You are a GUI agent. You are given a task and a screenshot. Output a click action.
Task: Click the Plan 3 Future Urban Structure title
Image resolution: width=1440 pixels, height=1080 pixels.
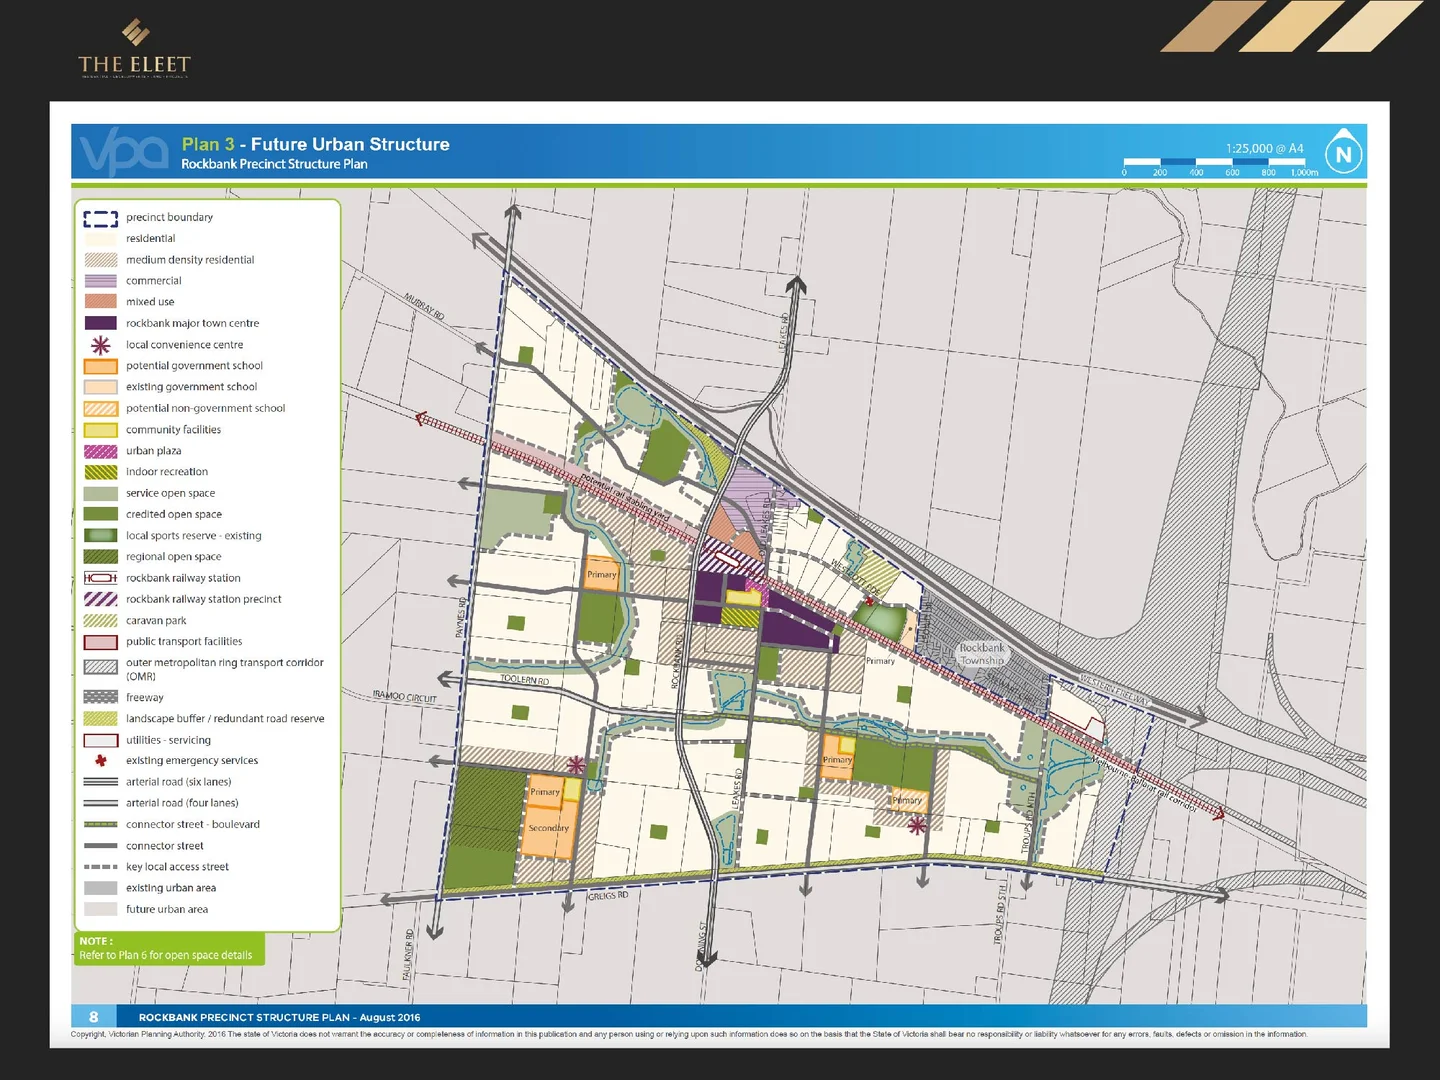(315, 145)
